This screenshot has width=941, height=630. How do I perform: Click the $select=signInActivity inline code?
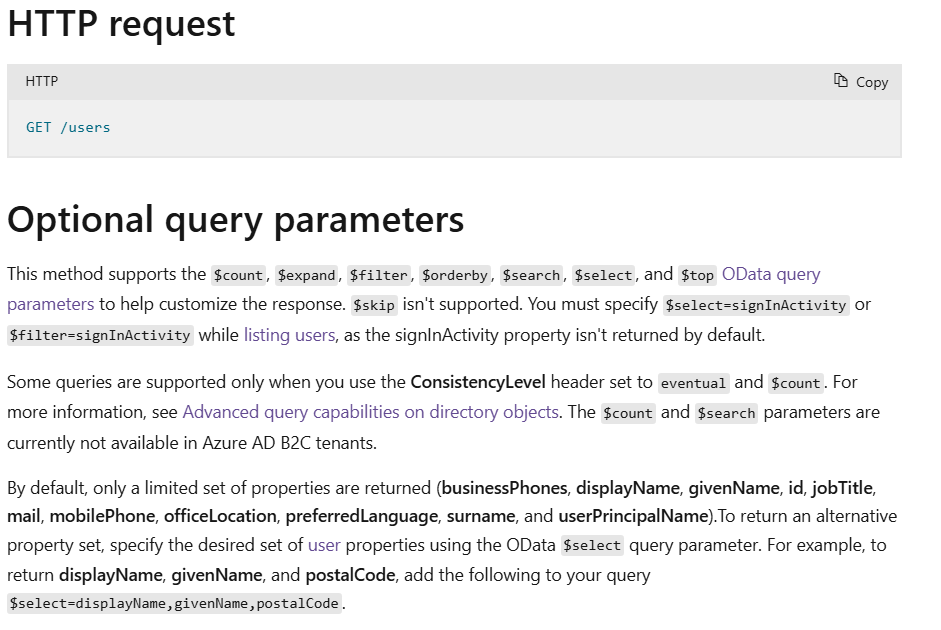pos(756,305)
